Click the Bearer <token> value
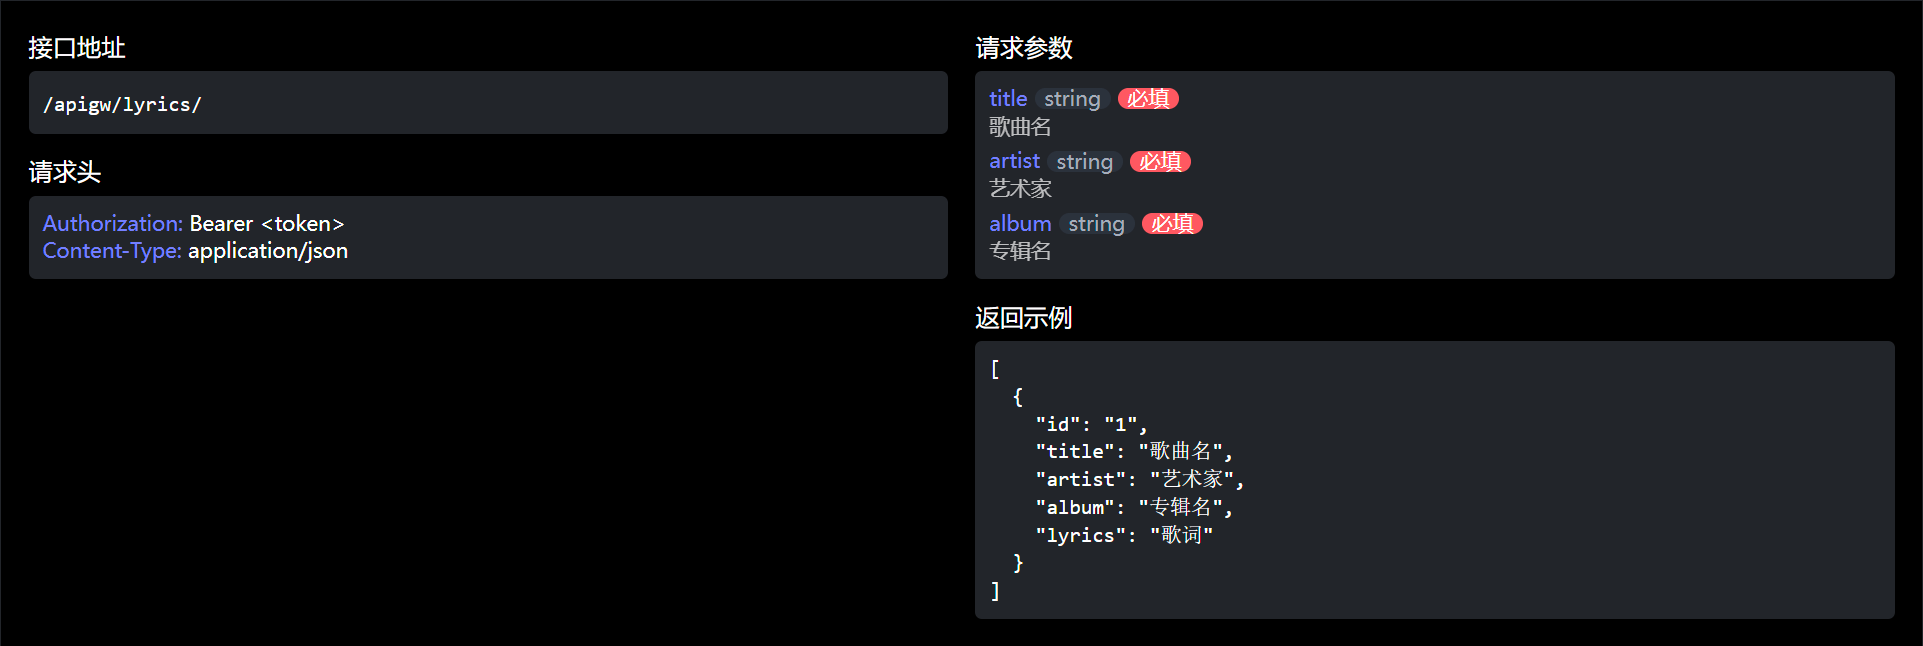Screen dimensions: 1923x646 (267, 223)
